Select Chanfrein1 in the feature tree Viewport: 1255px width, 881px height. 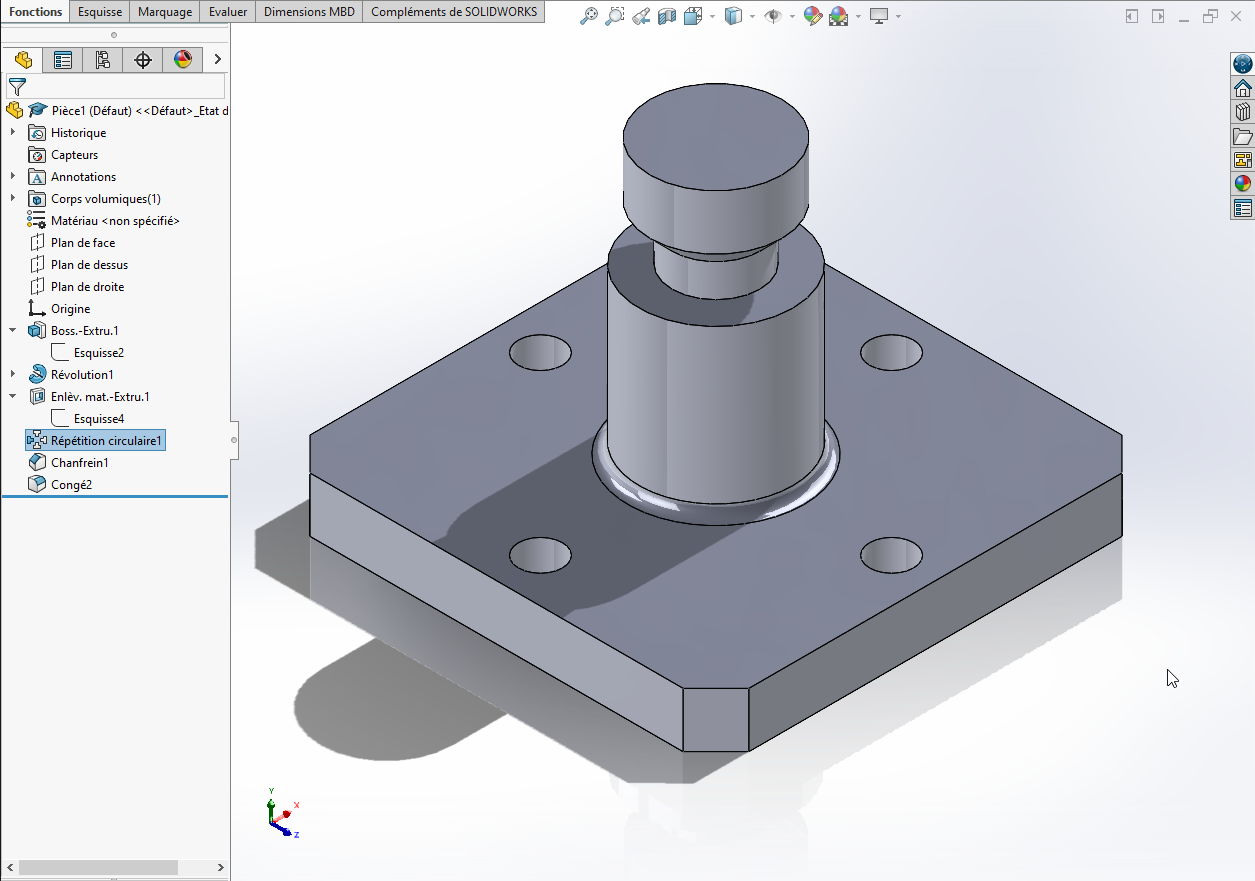[x=79, y=463]
